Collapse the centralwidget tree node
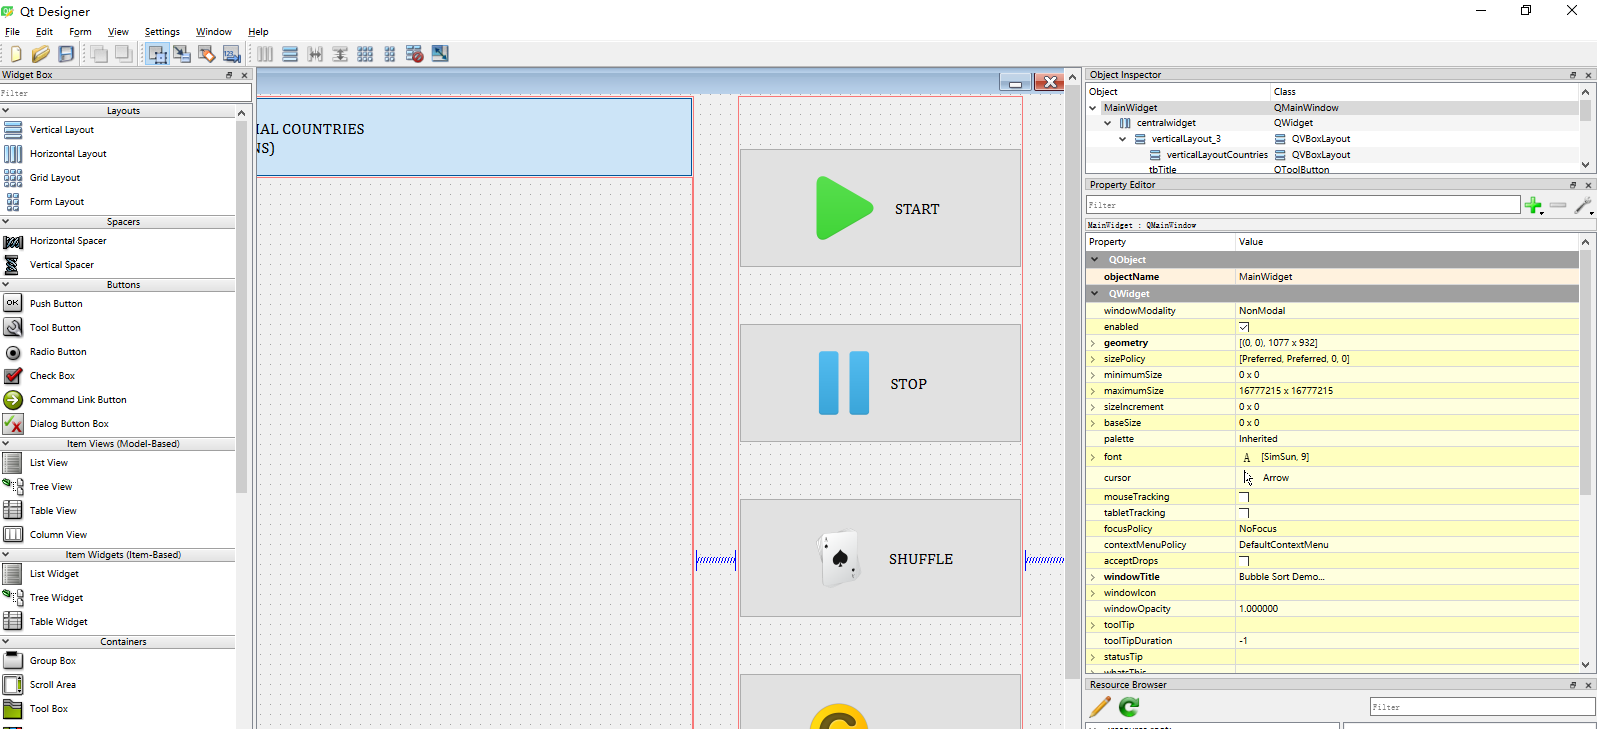Screen dimensions: 1597x729 pyautogui.click(x=1108, y=123)
